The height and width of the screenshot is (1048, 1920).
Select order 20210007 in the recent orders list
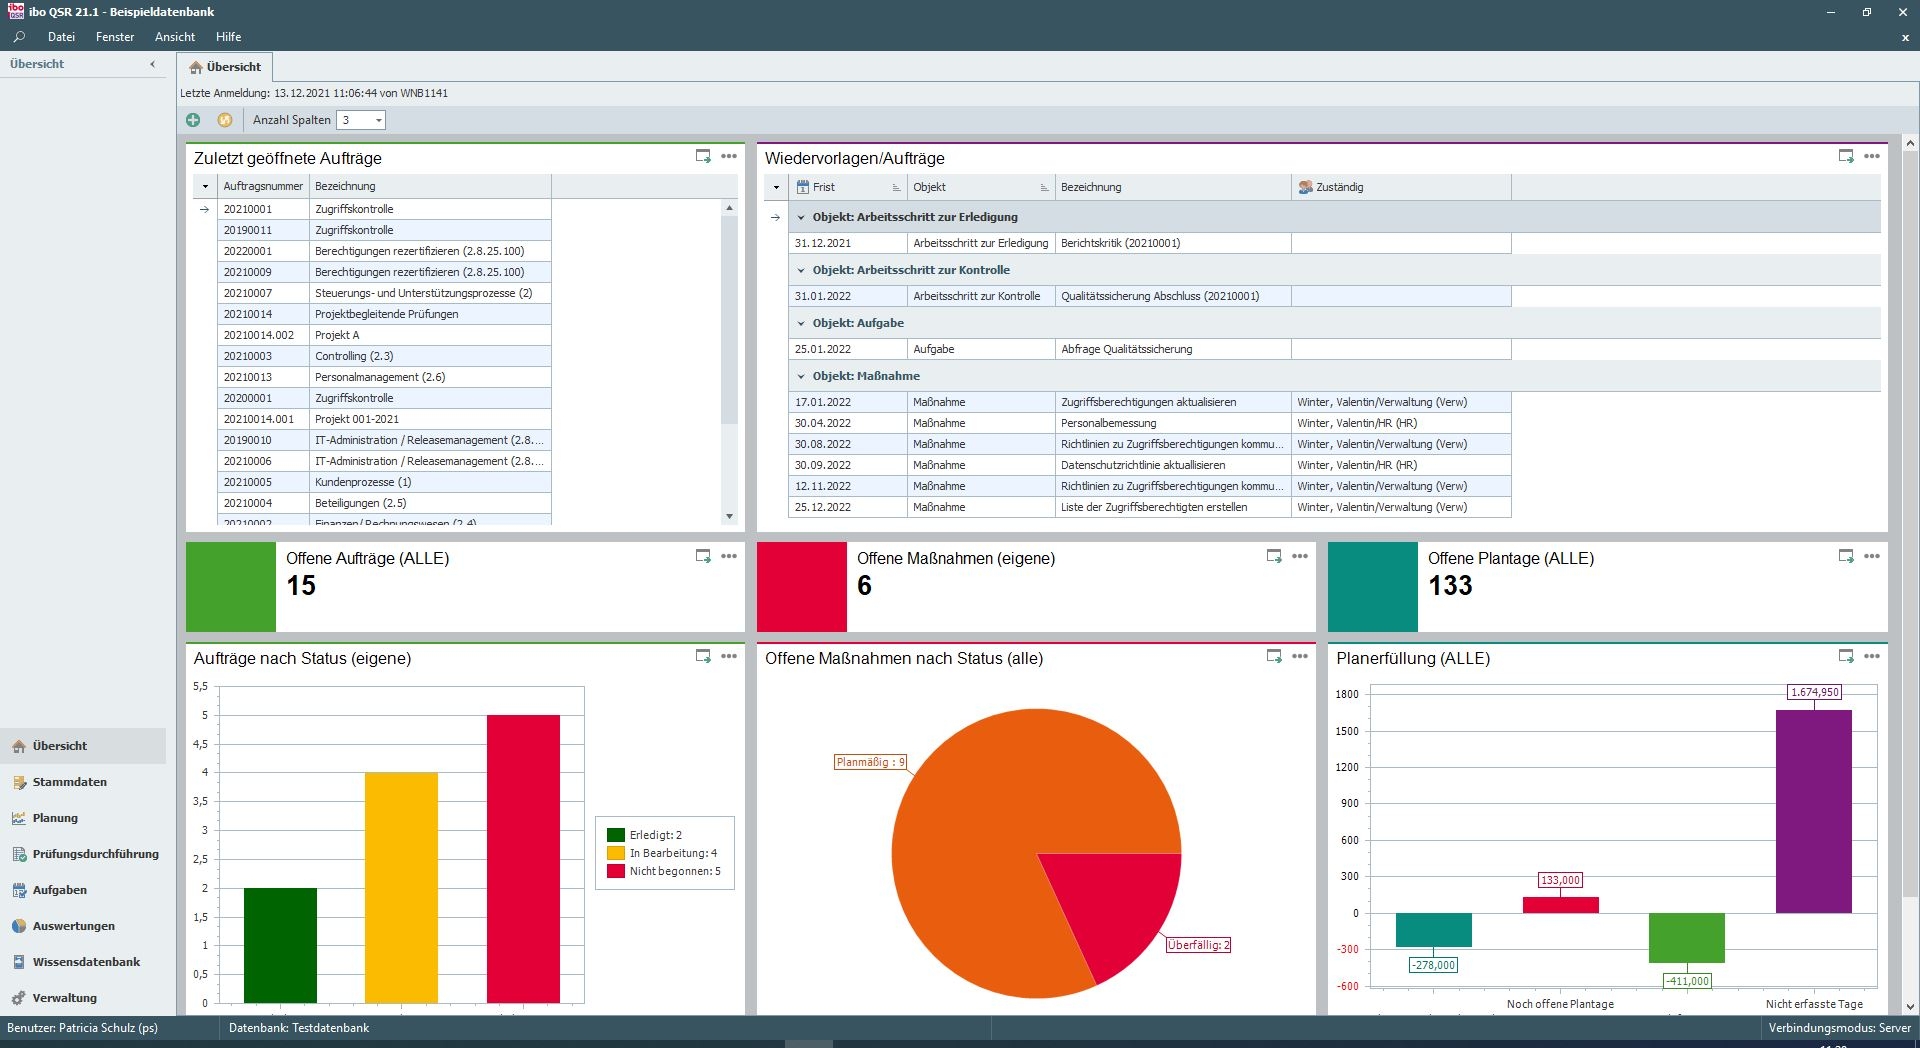248,293
